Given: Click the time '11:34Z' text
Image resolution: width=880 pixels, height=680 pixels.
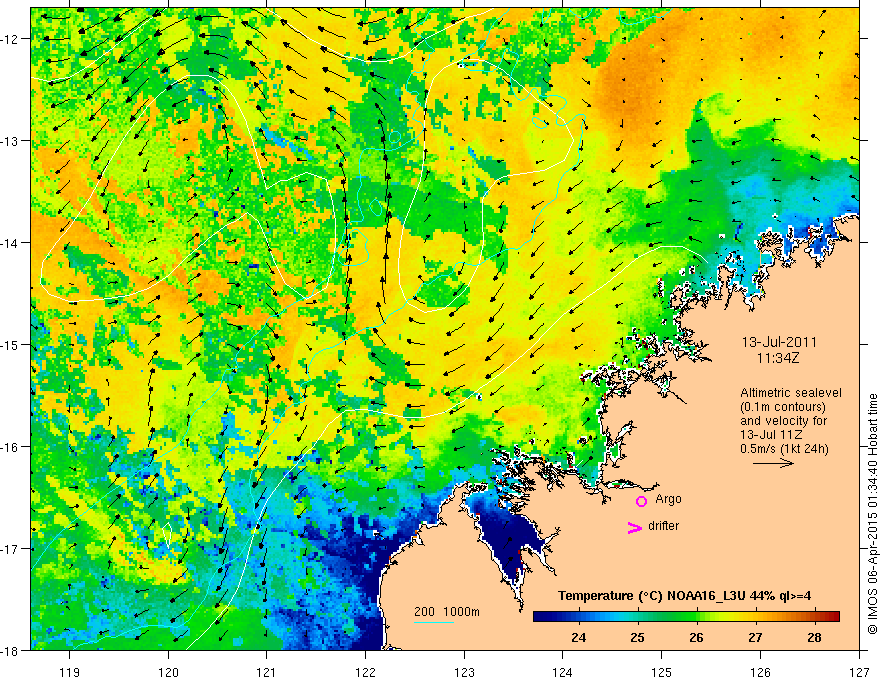Looking at the screenshot, I should click(x=778, y=357).
